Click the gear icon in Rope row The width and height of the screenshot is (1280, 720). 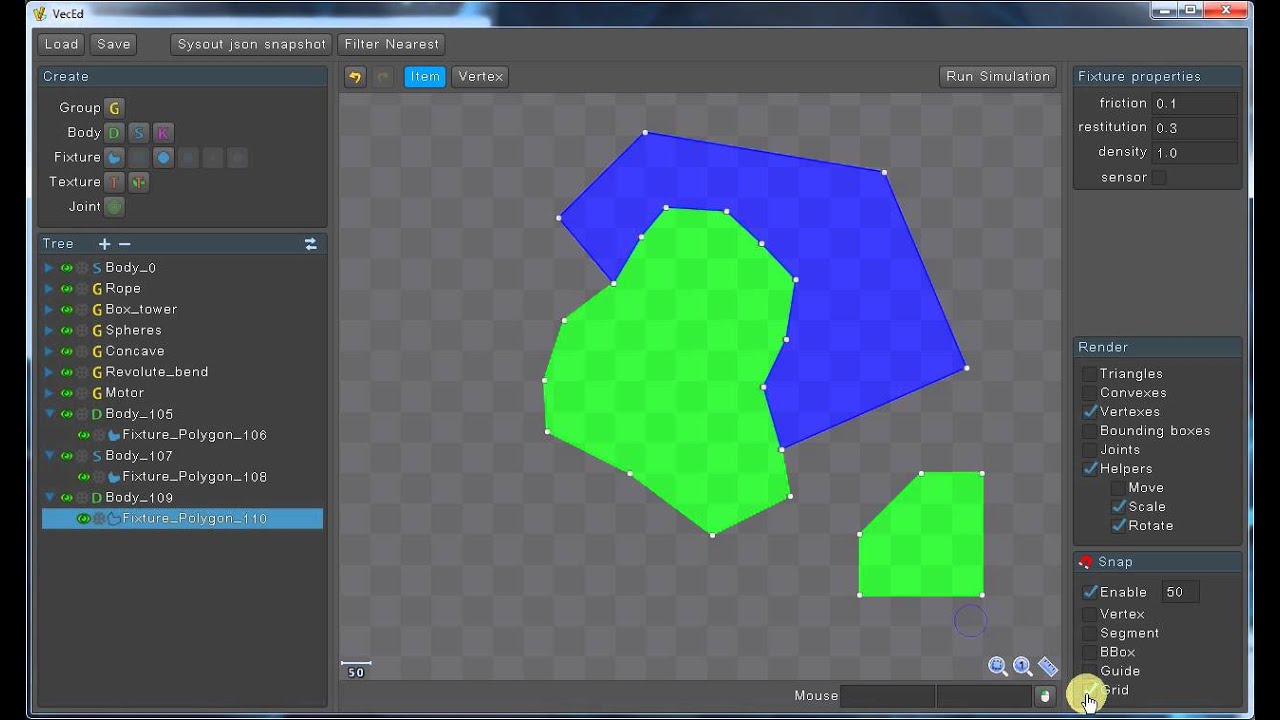click(x=82, y=289)
